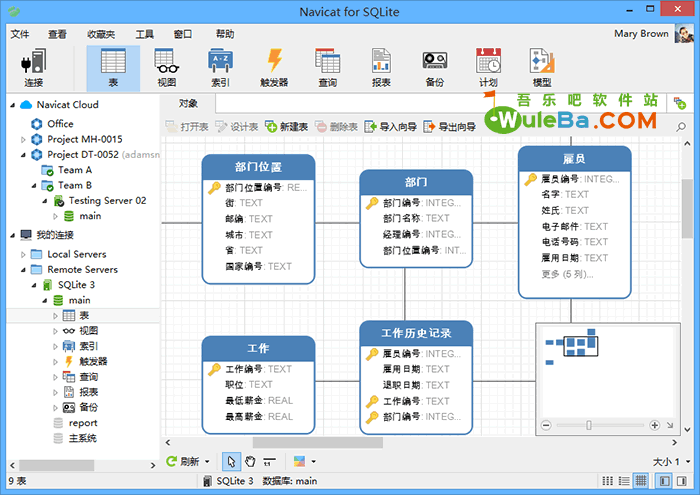Select the report database item
The height and width of the screenshot is (495, 700).
[75, 423]
